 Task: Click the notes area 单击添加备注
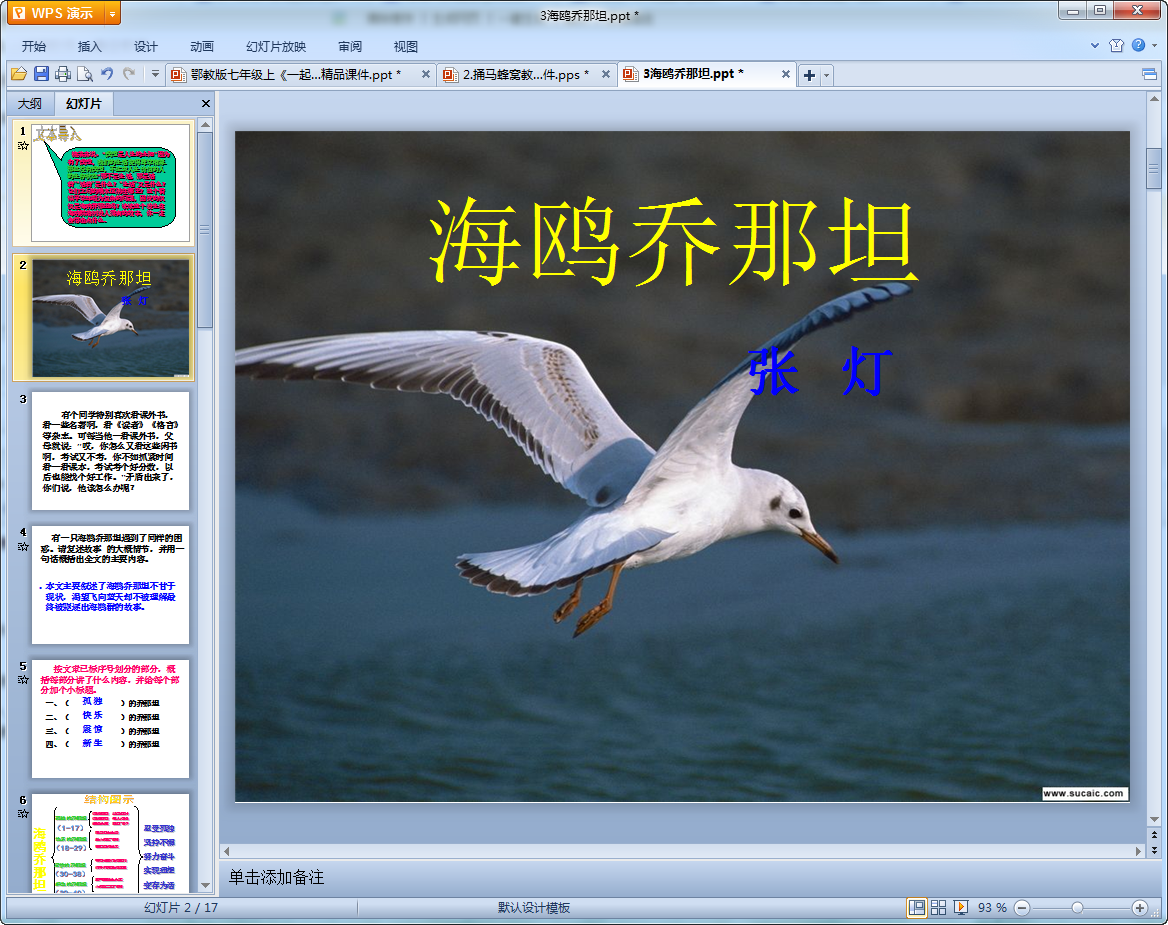click(x=276, y=877)
